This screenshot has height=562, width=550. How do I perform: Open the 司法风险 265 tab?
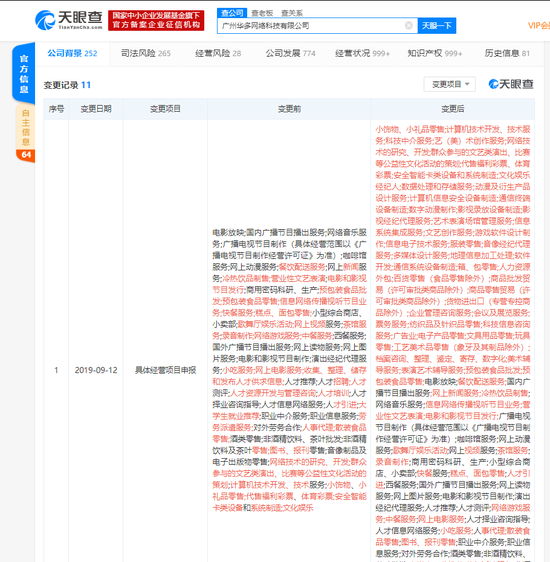coord(145,53)
